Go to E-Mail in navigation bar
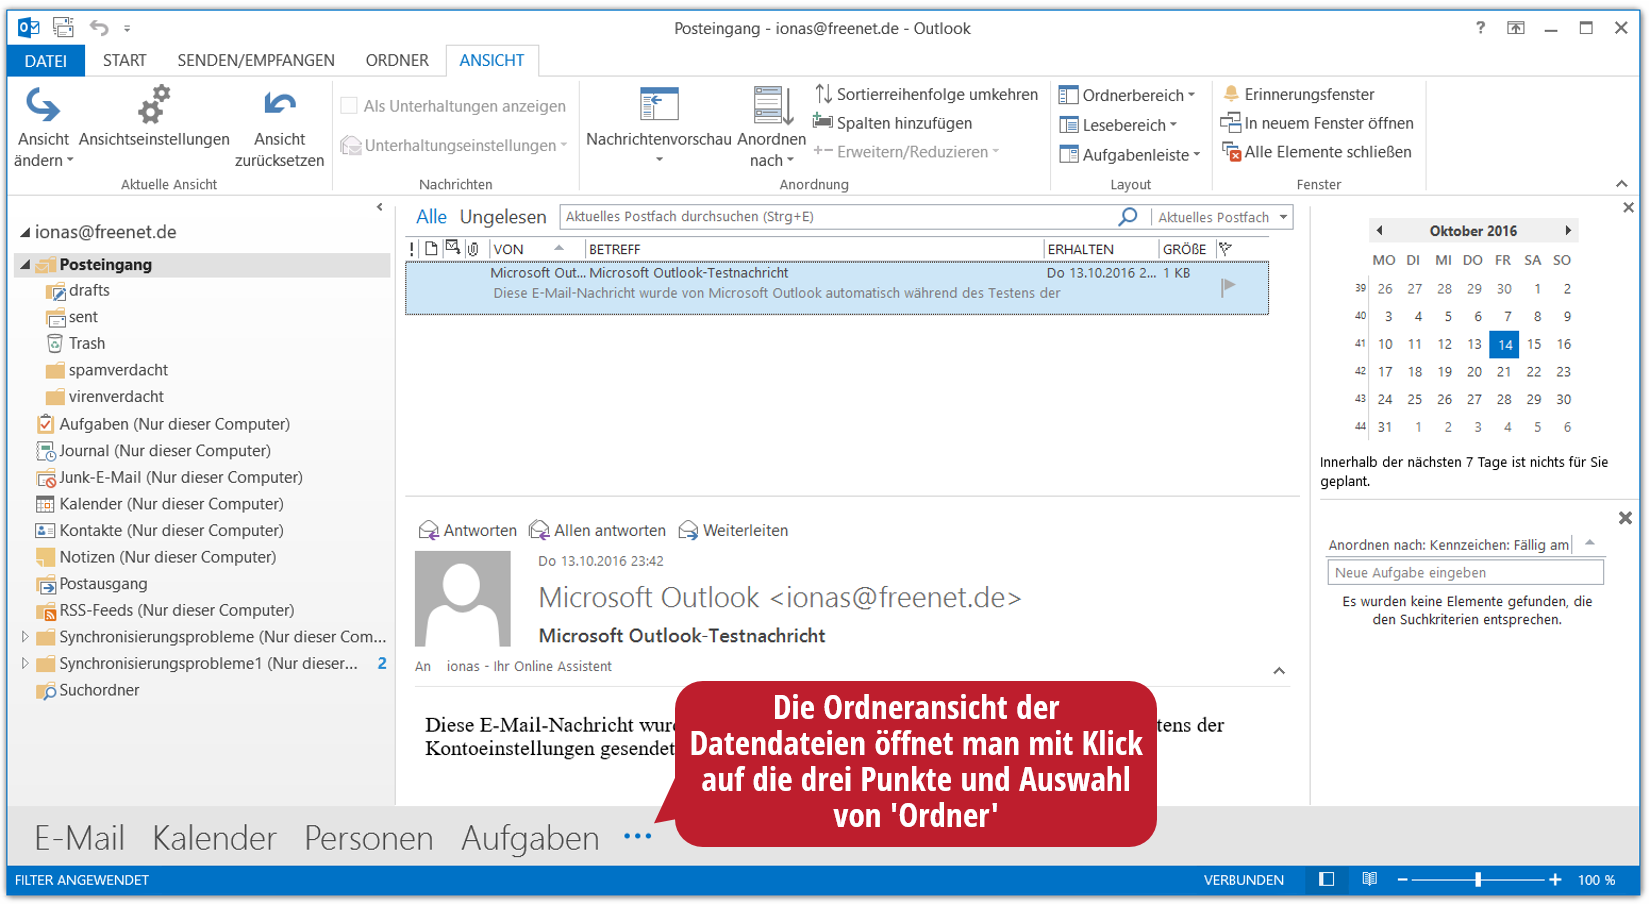The image size is (1650, 905). pos(80,838)
